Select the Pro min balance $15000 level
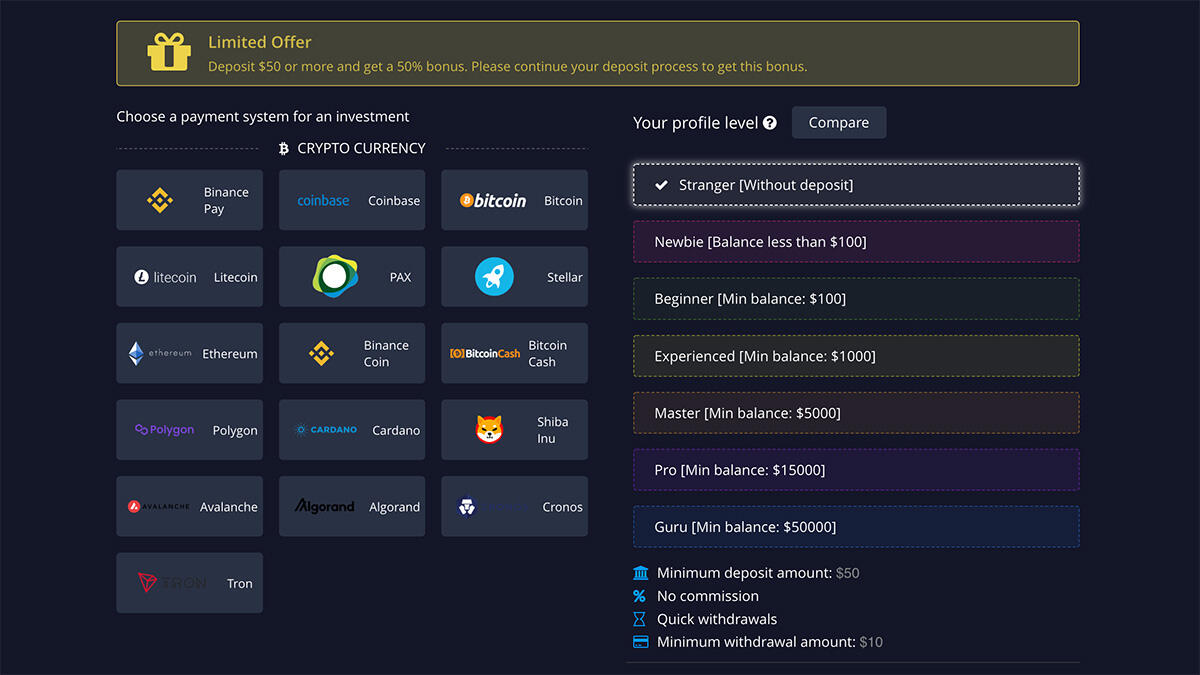This screenshot has width=1200, height=675. (x=856, y=470)
